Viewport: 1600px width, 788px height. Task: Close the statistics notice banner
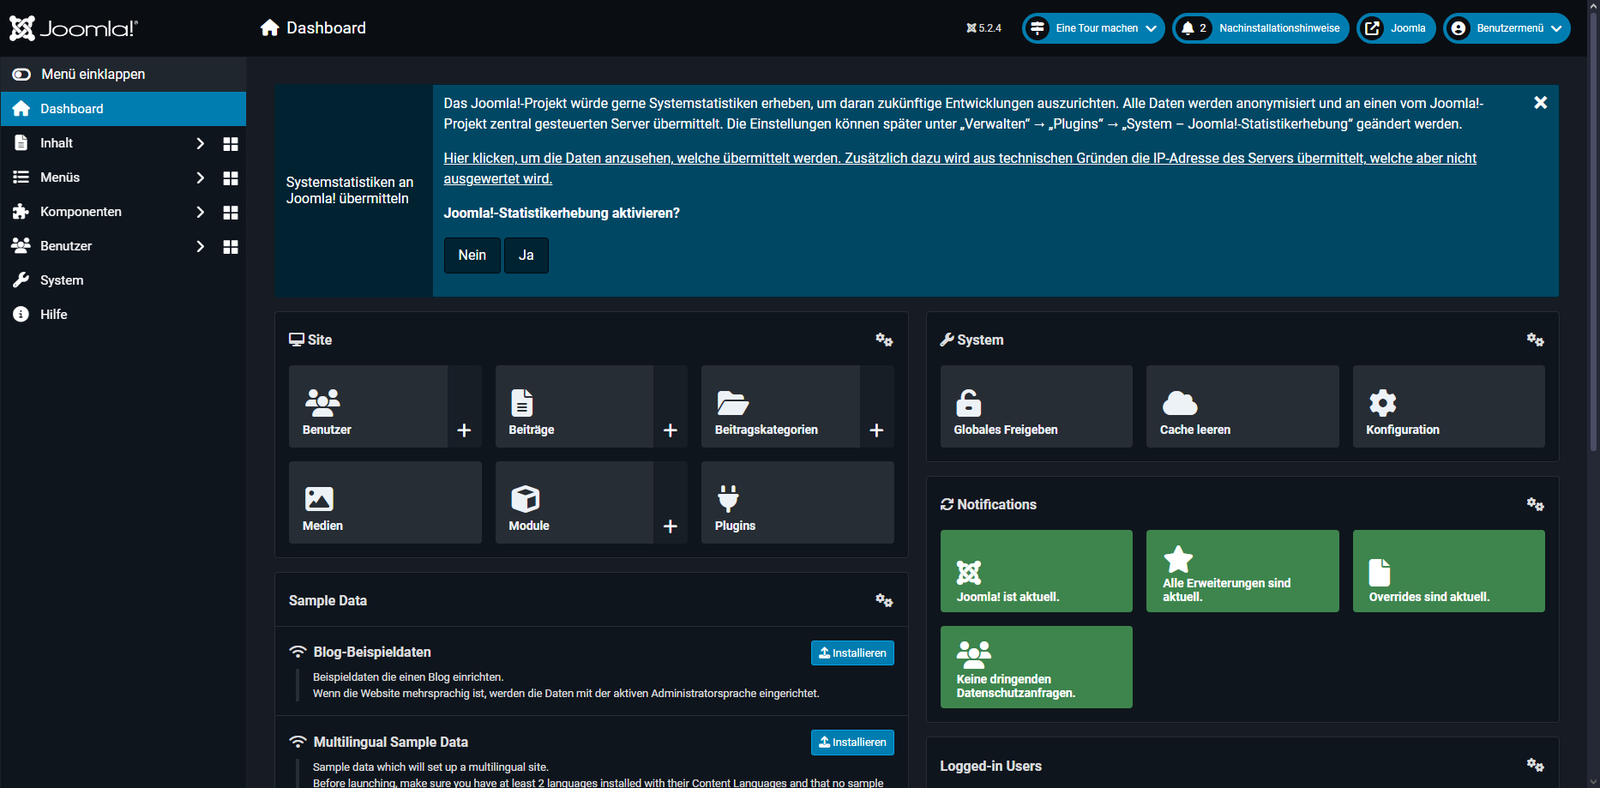tap(1540, 103)
